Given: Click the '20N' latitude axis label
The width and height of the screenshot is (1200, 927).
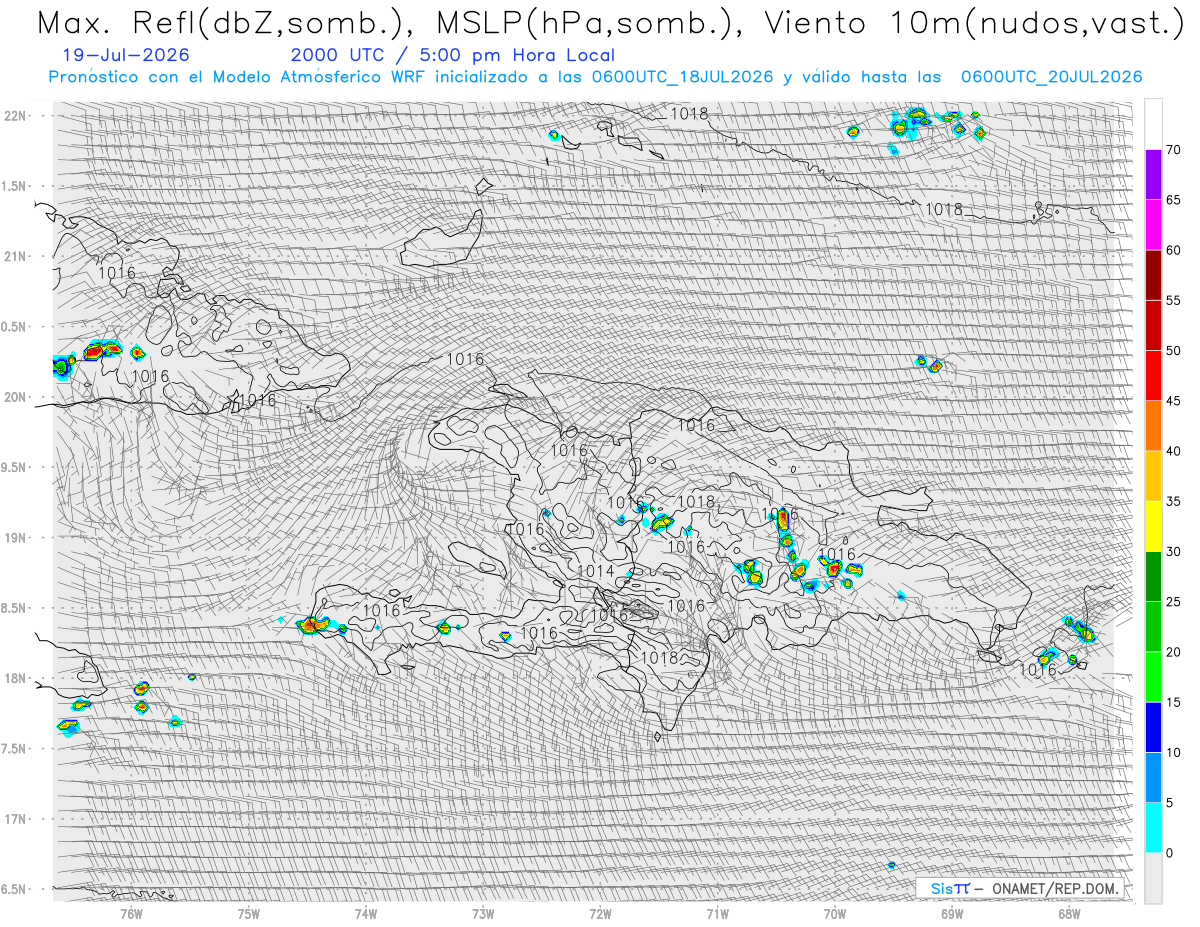Looking at the screenshot, I should 15,398.
